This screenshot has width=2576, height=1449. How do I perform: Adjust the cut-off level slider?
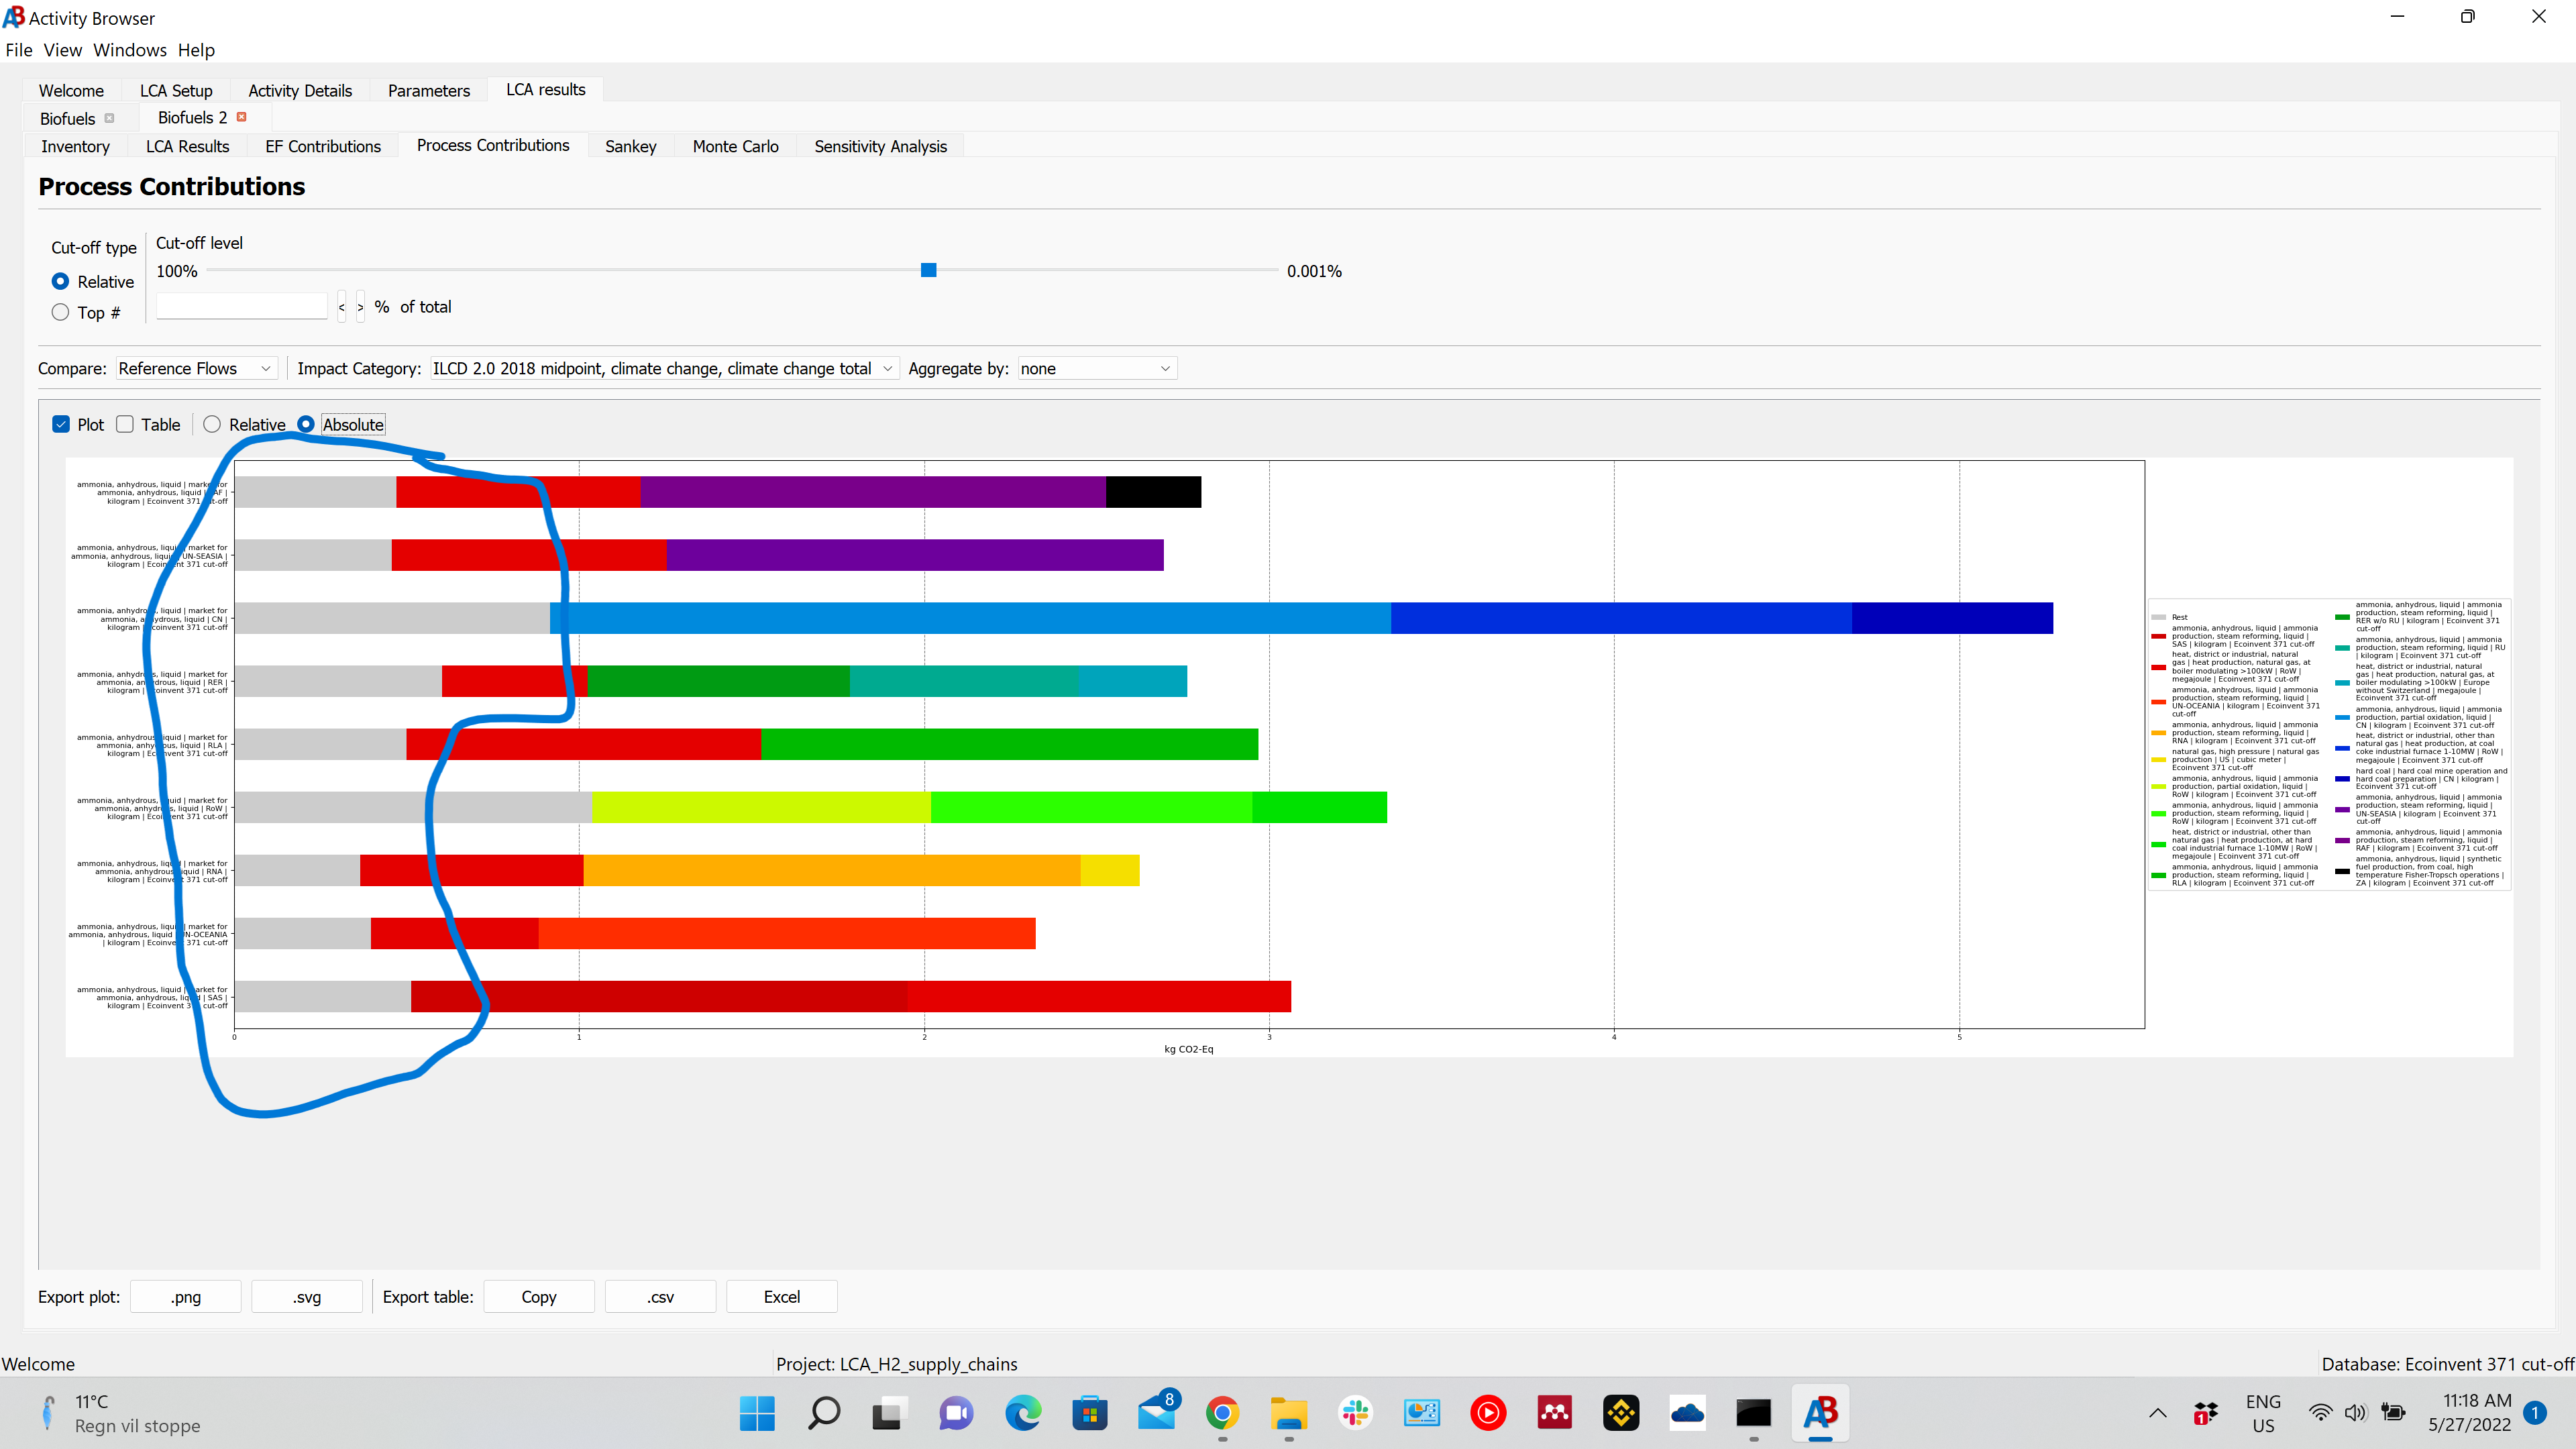coord(928,270)
